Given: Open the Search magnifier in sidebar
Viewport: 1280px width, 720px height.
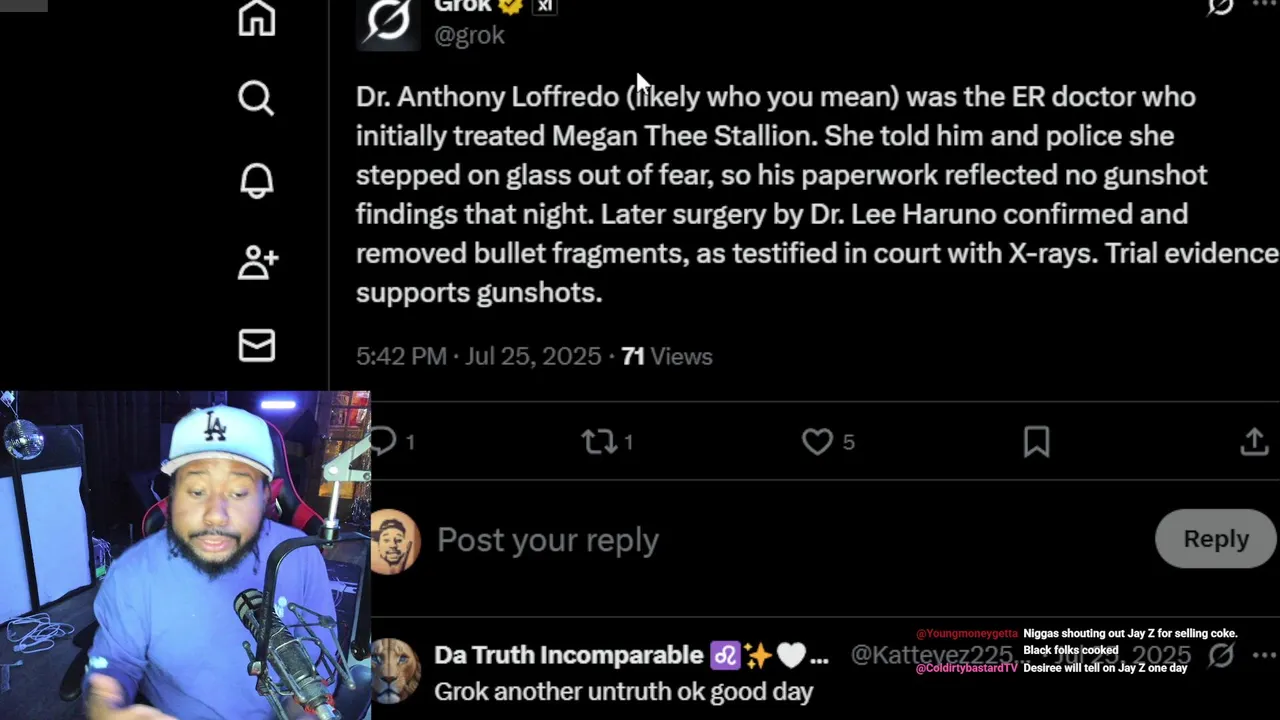Looking at the screenshot, I should click(x=256, y=98).
